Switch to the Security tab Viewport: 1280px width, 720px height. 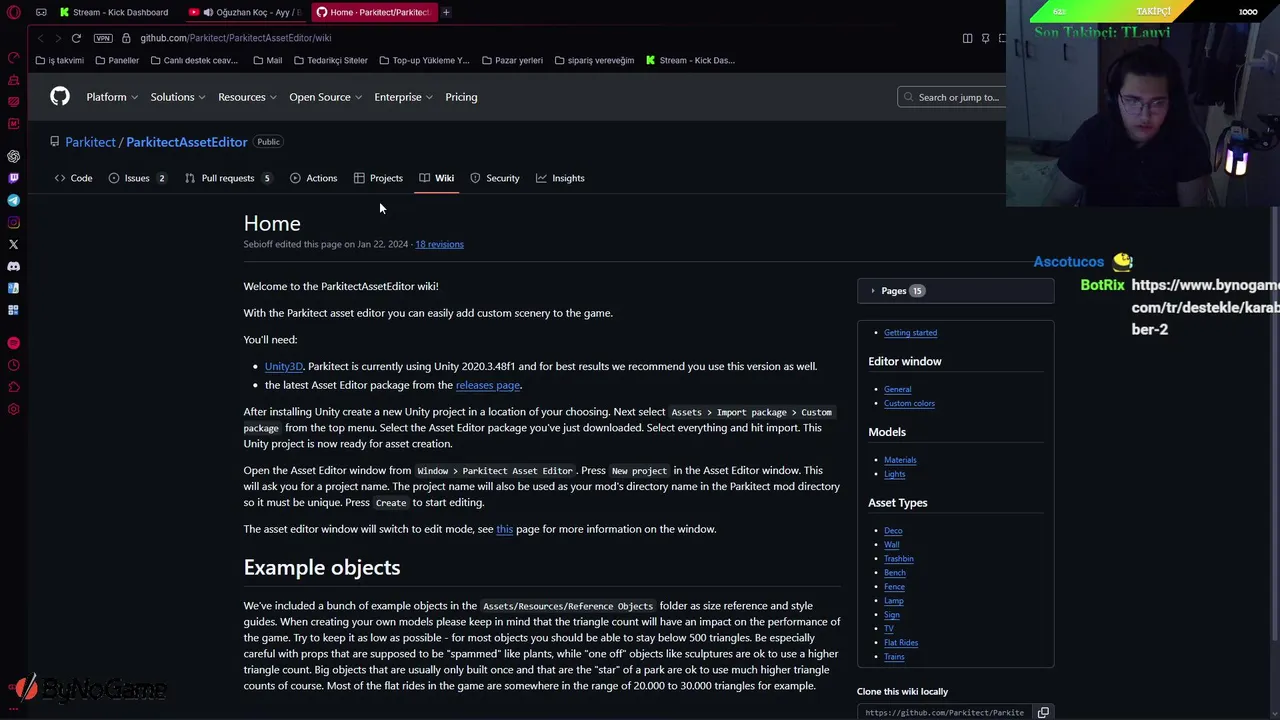[x=495, y=178]
